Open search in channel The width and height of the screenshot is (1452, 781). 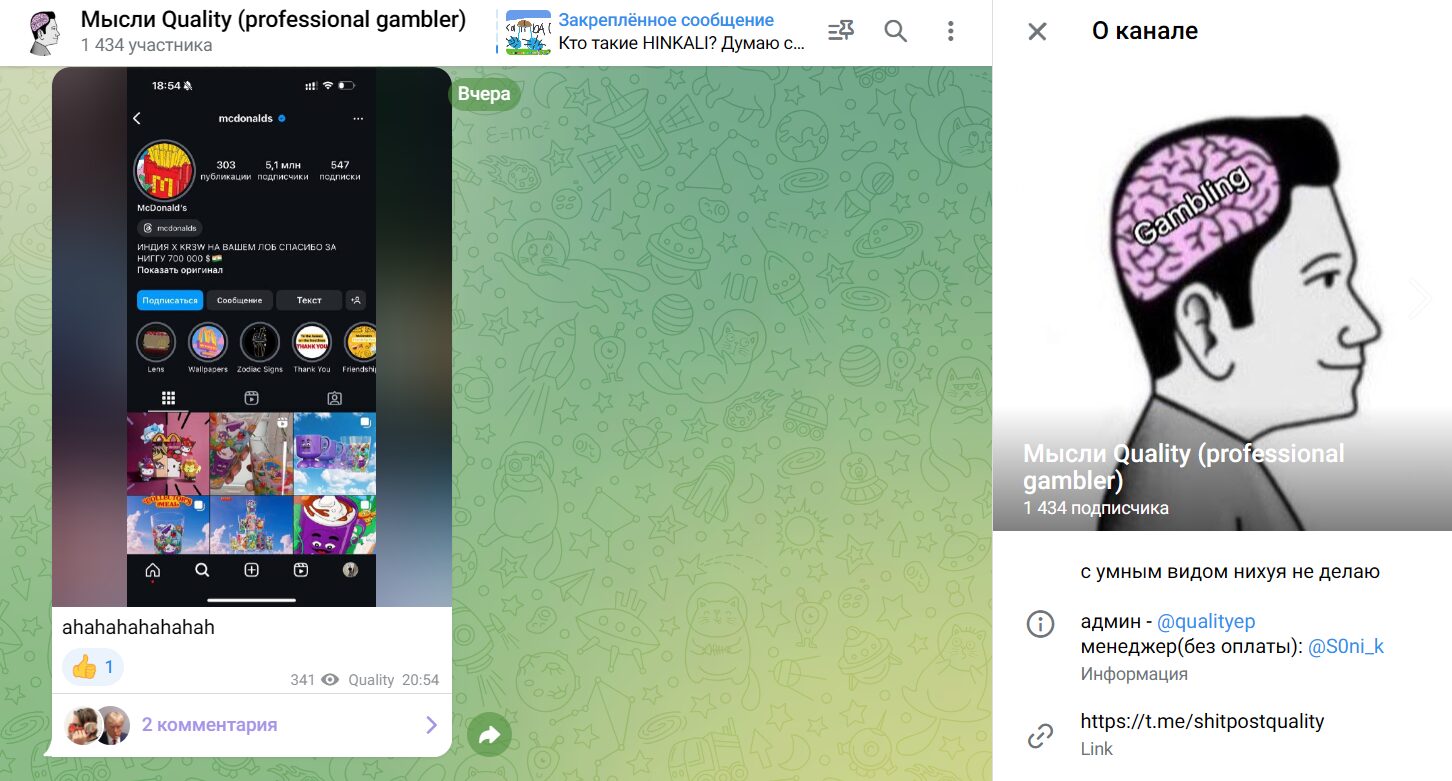point(896,32)
